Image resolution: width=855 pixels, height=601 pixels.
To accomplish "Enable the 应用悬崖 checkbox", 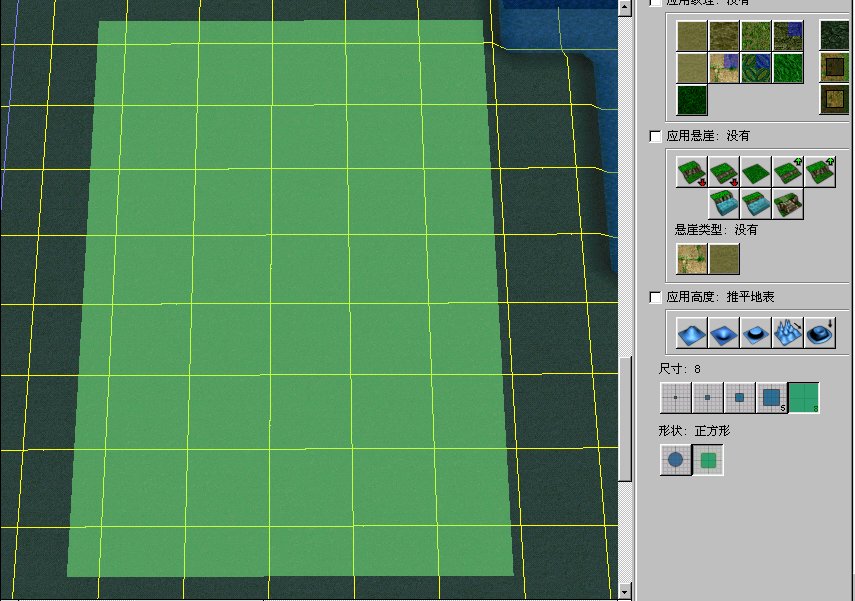I will (x=656, y=136).
